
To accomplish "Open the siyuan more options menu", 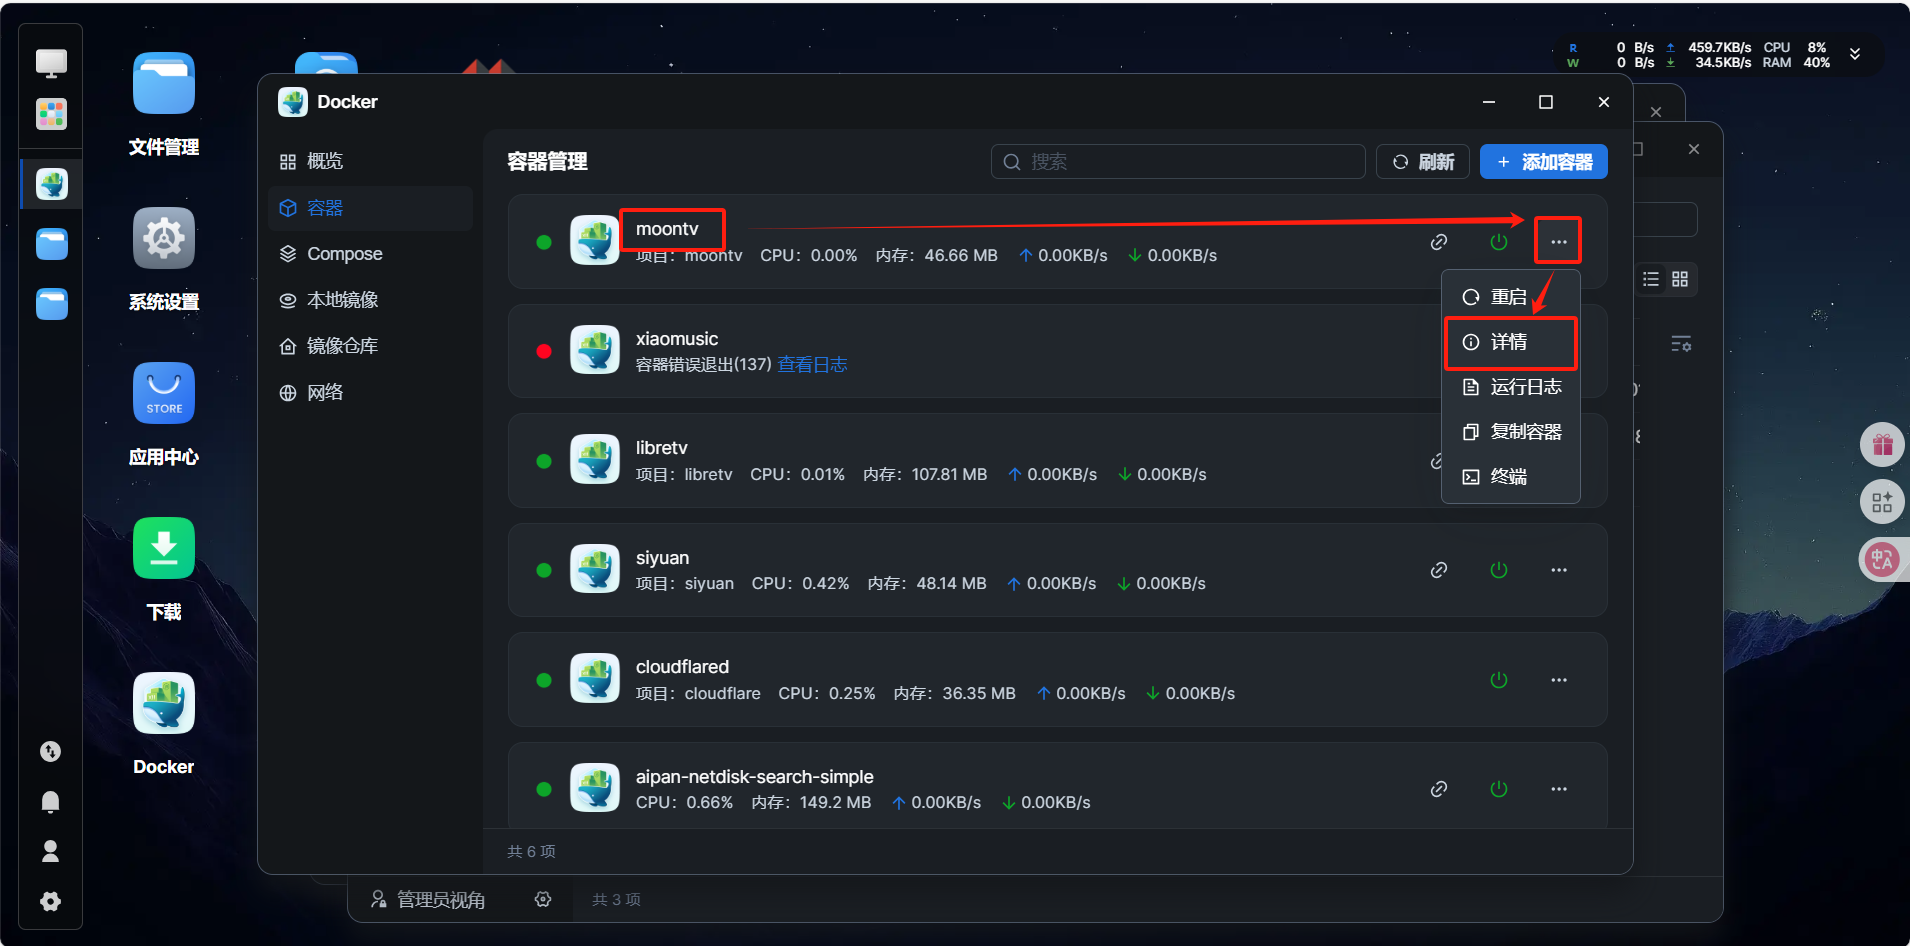I will (1559, 570).
